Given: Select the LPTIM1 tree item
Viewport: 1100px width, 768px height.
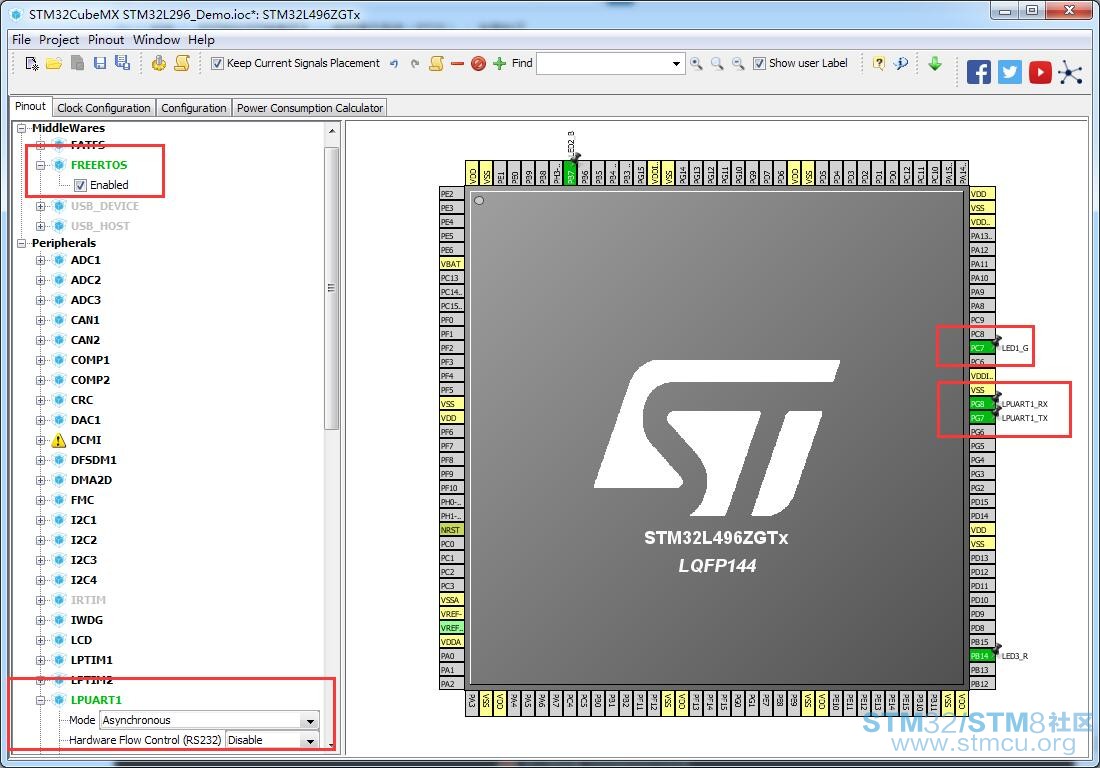Looking at the screenshot, I should tap(91, 660).
